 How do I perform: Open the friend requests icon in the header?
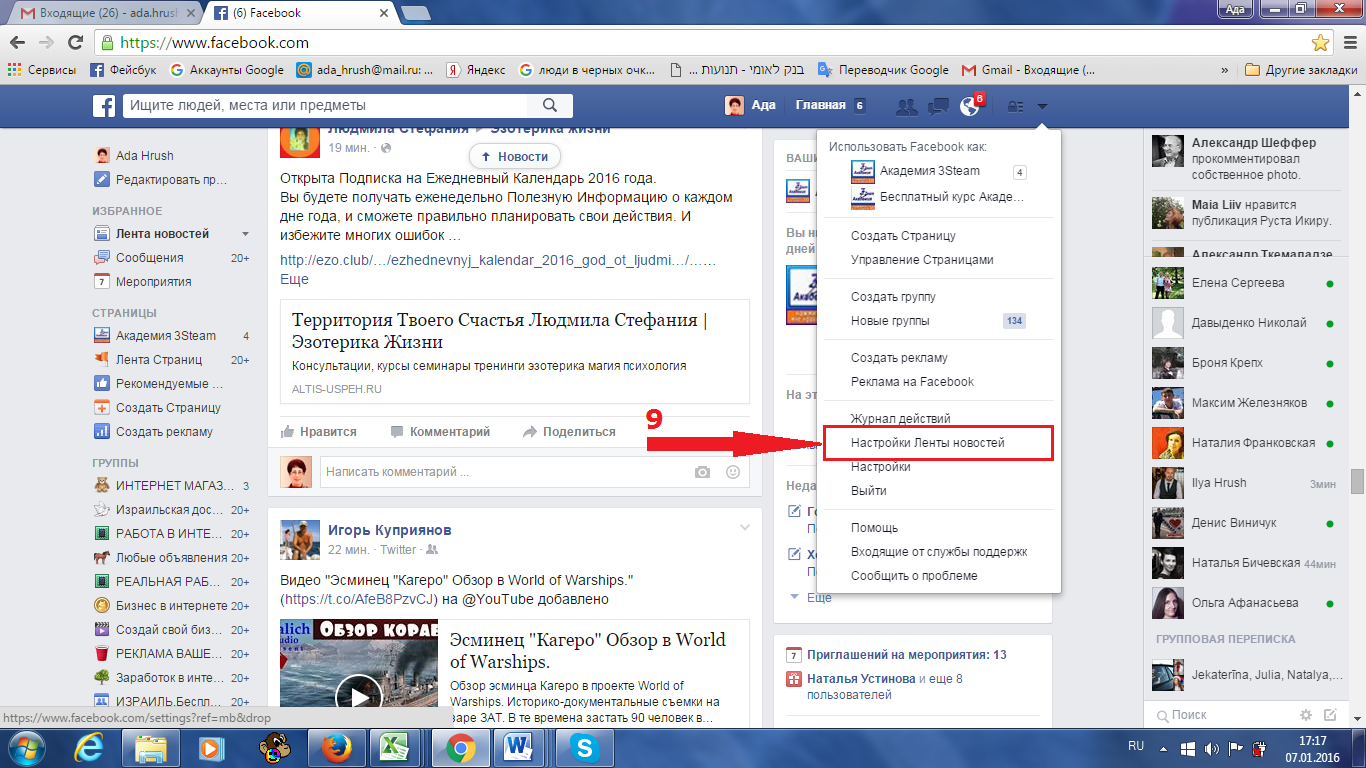(907, 106)
